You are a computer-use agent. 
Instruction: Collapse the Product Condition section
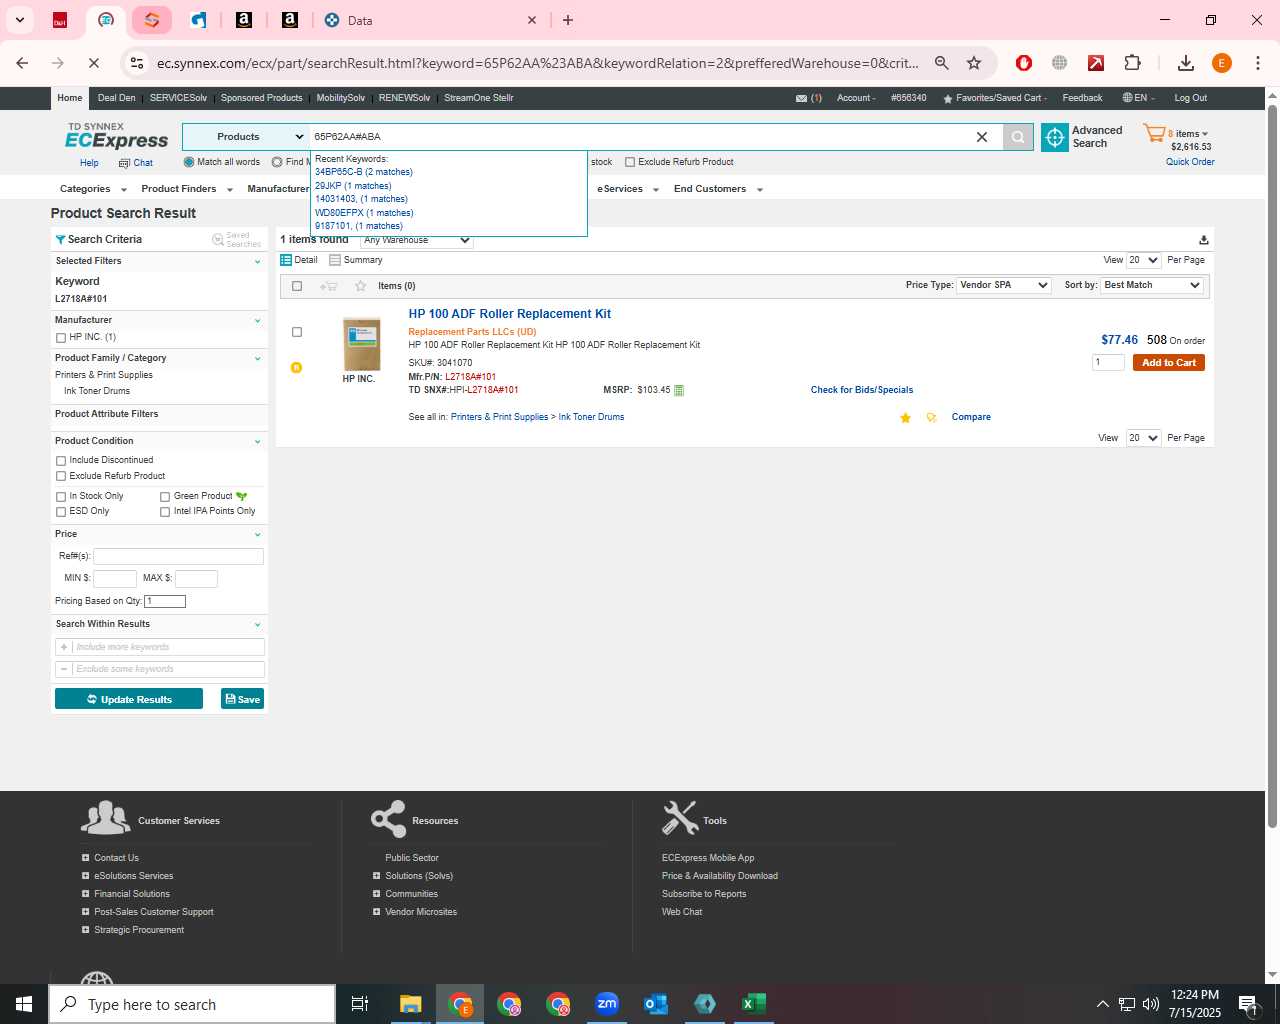point(257,442)
